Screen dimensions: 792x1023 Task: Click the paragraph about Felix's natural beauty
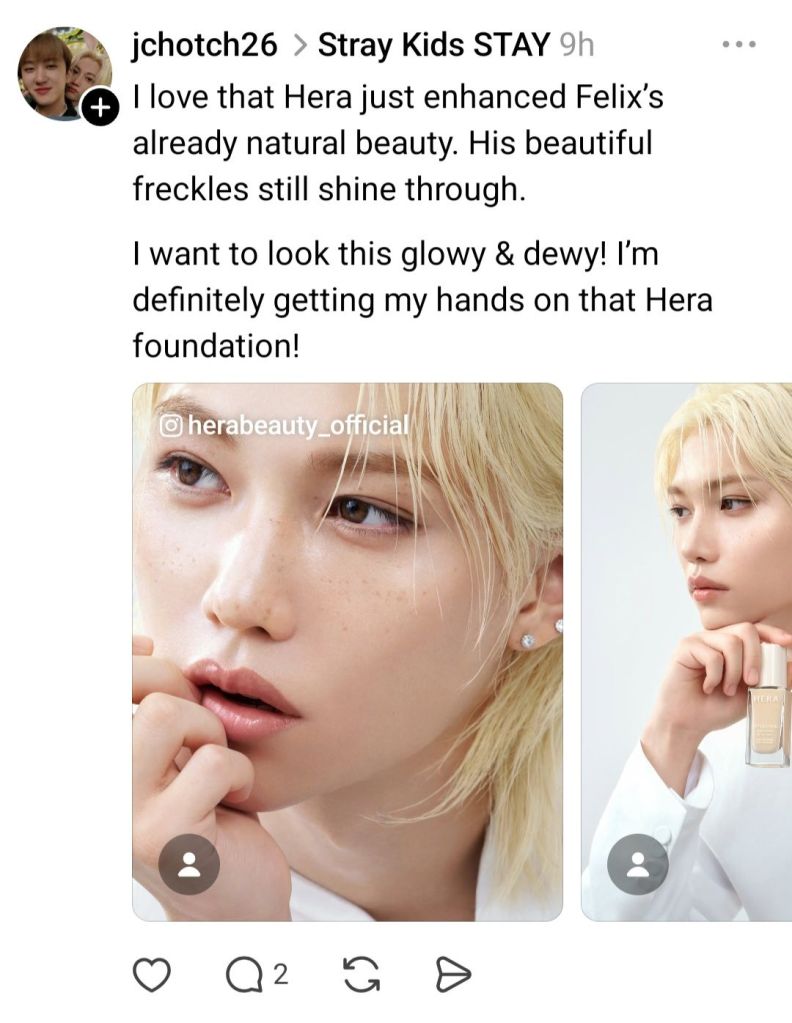pos(397,144)
